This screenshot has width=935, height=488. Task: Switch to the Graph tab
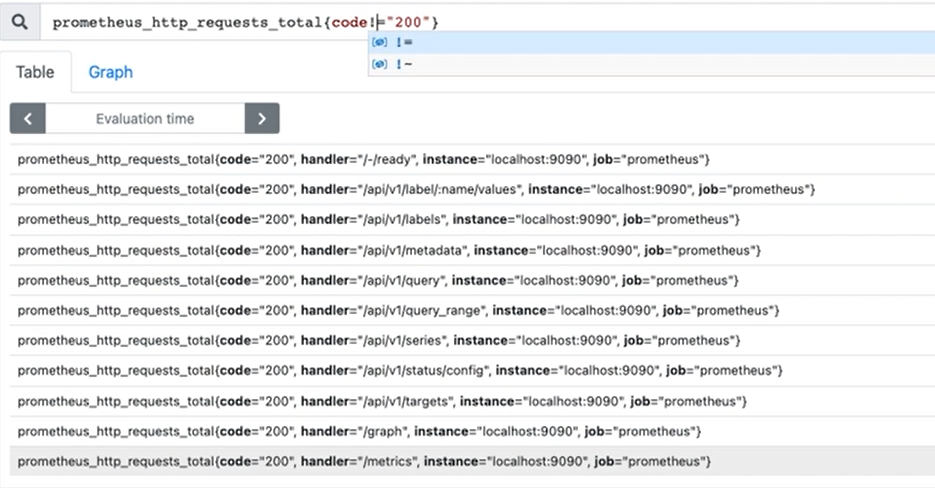(x=110, y=72)
